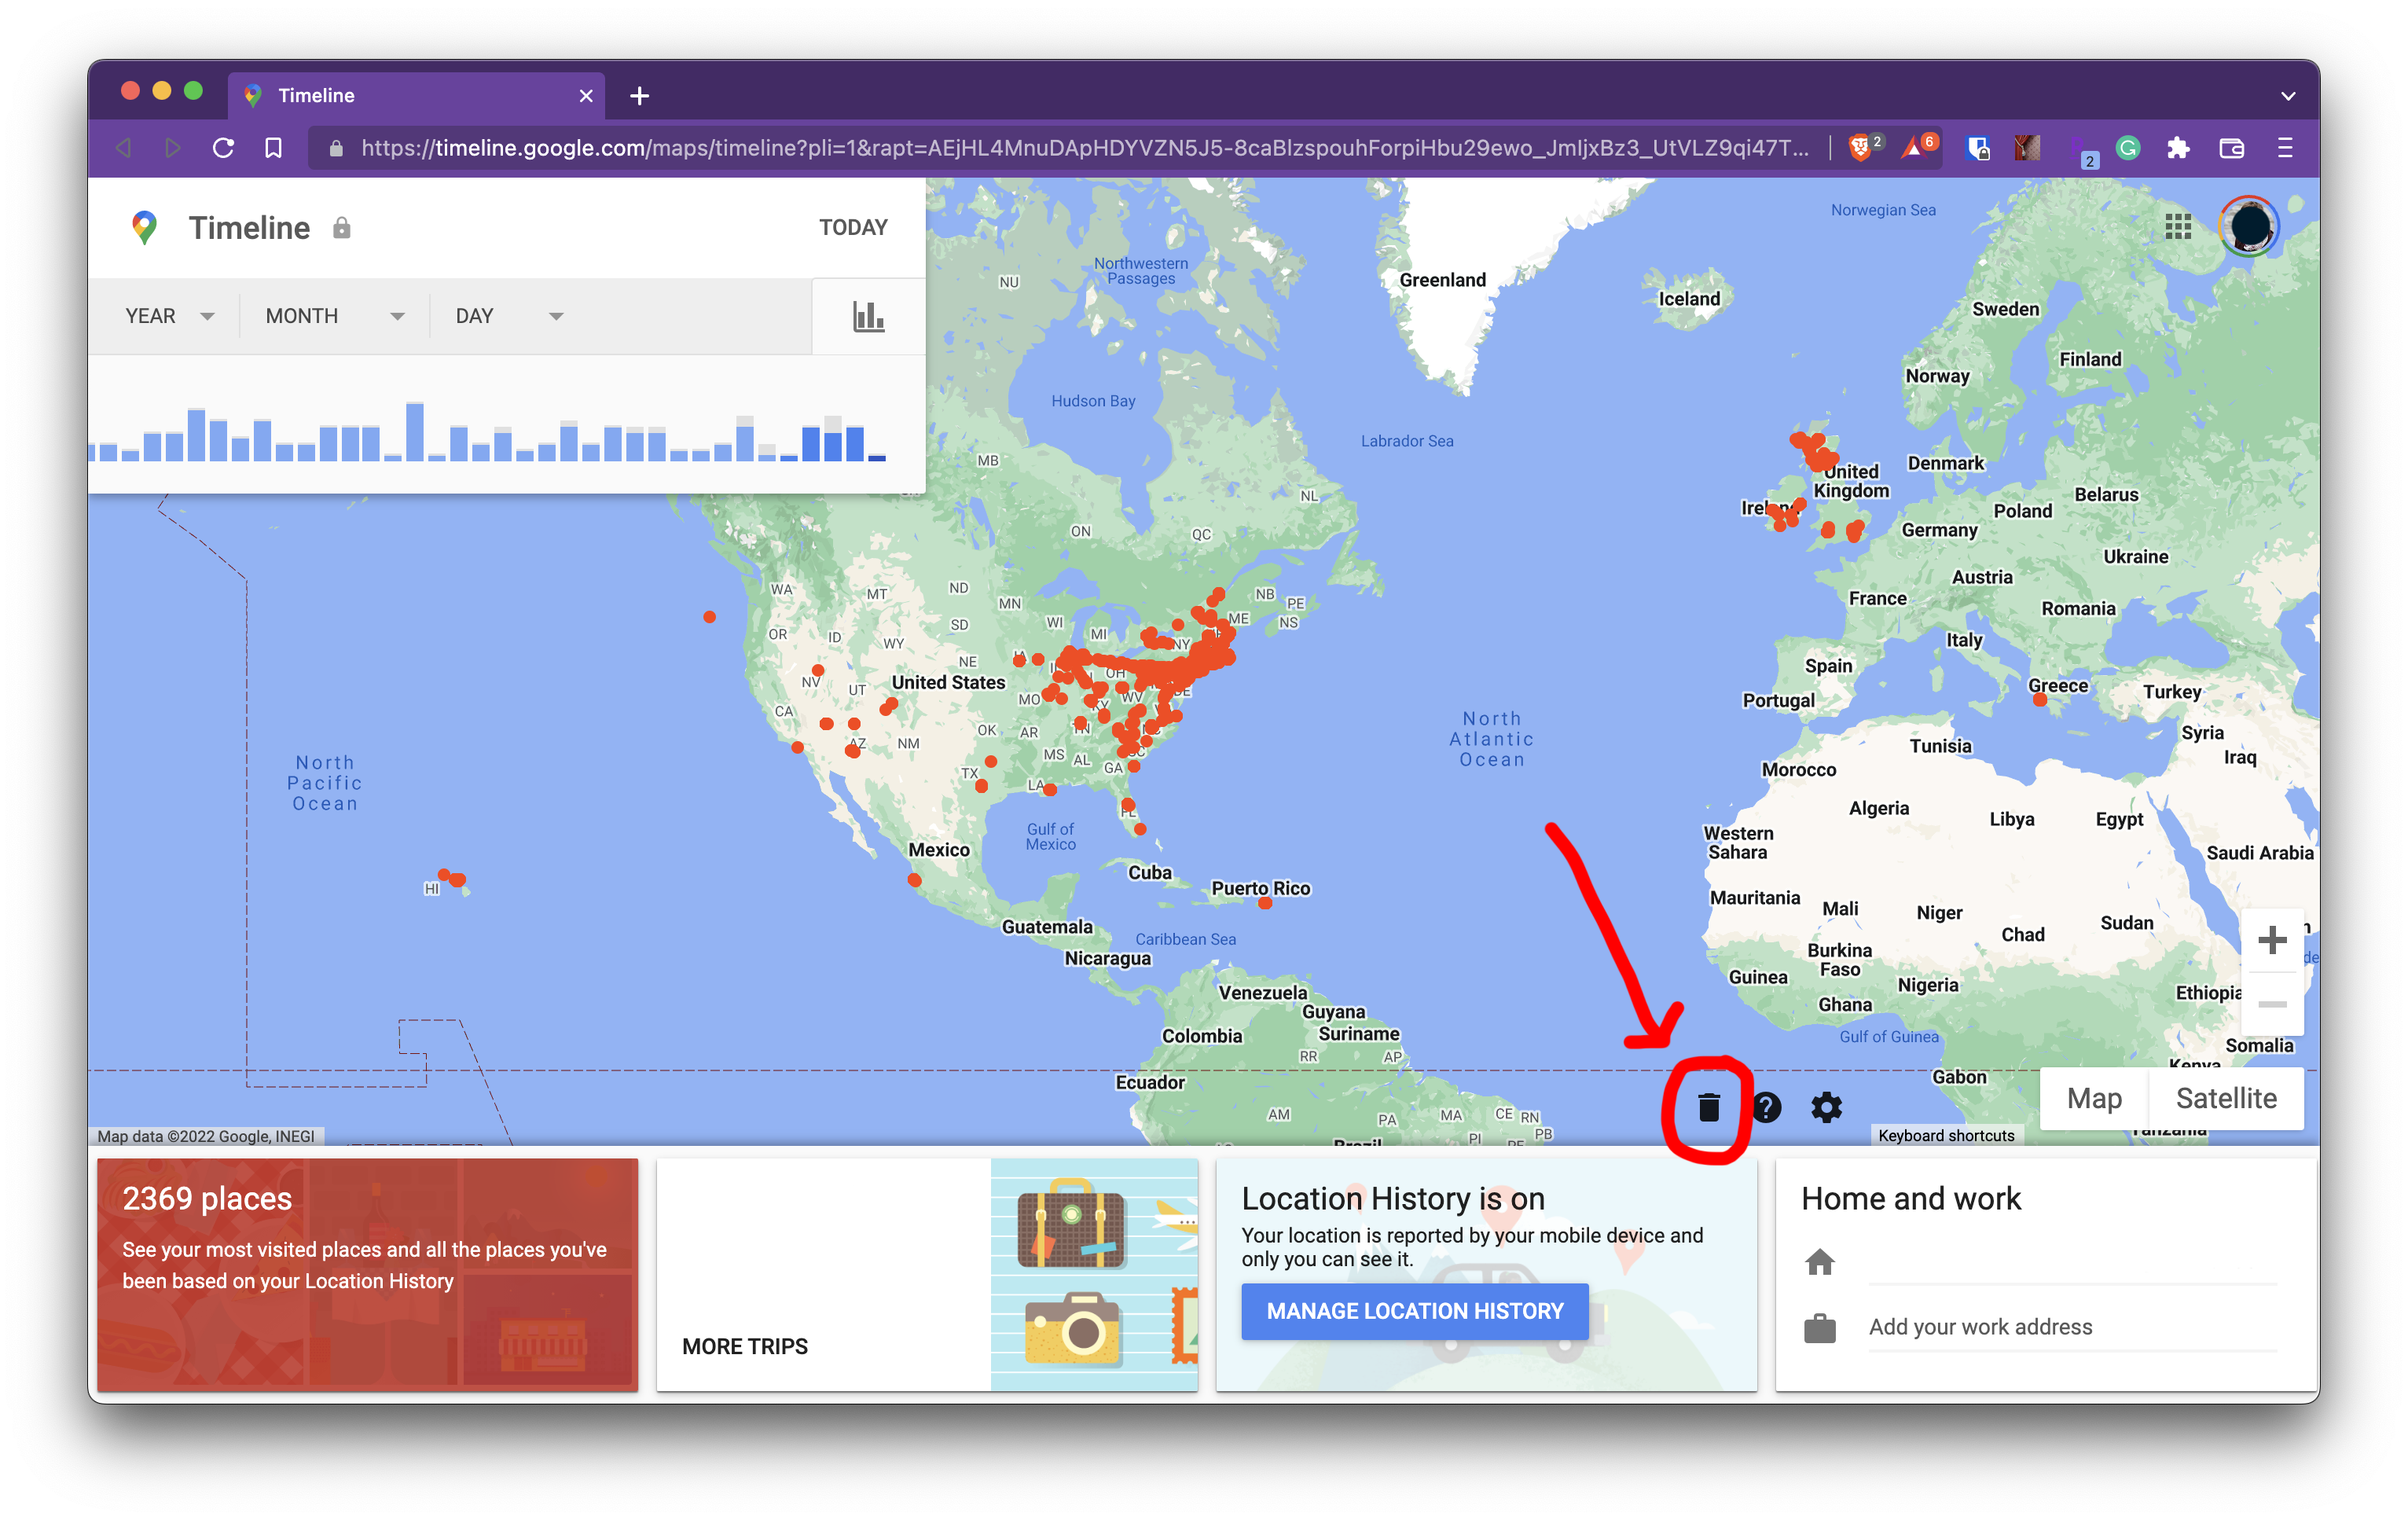2408x1520 pixels.
Task: Open the Google apps grid
Action: (x=2177, y=227)
